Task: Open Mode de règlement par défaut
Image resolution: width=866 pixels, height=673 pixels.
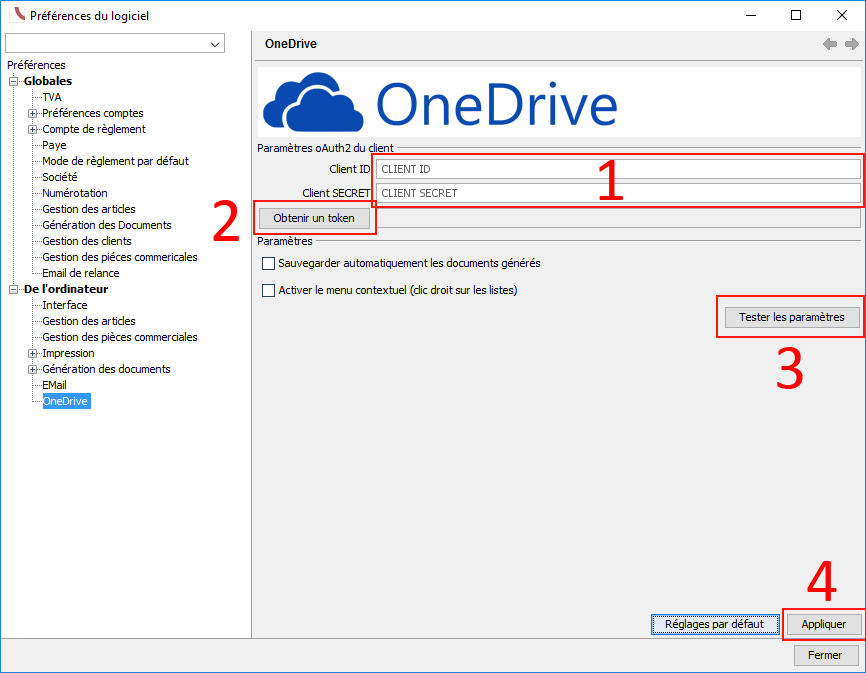Action: 115,161
